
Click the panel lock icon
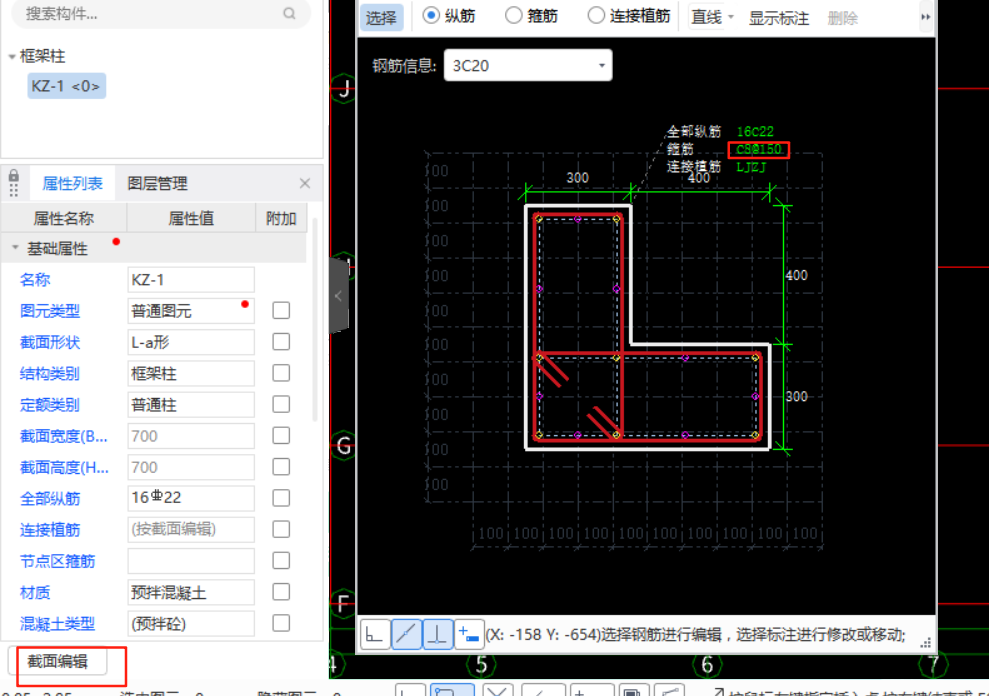point(13,175)
